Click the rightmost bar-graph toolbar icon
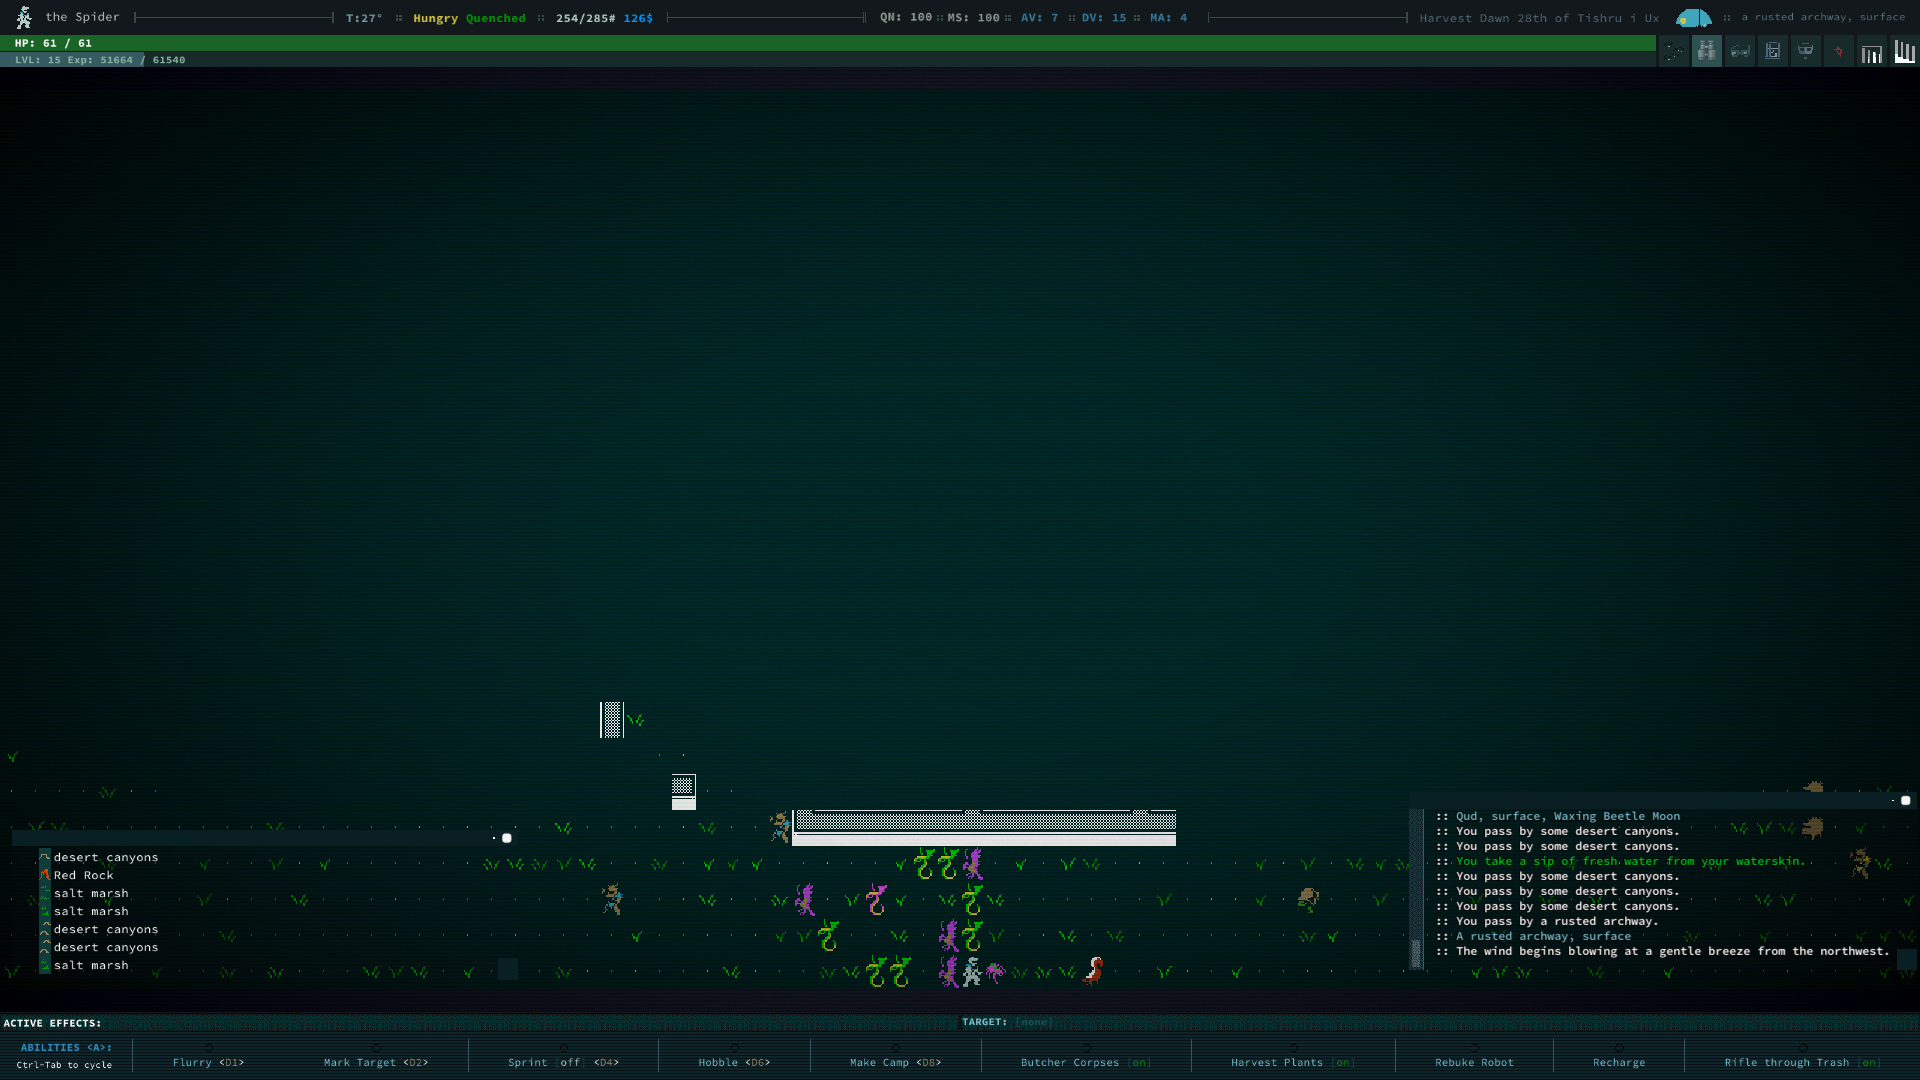 pos(1904,51)
